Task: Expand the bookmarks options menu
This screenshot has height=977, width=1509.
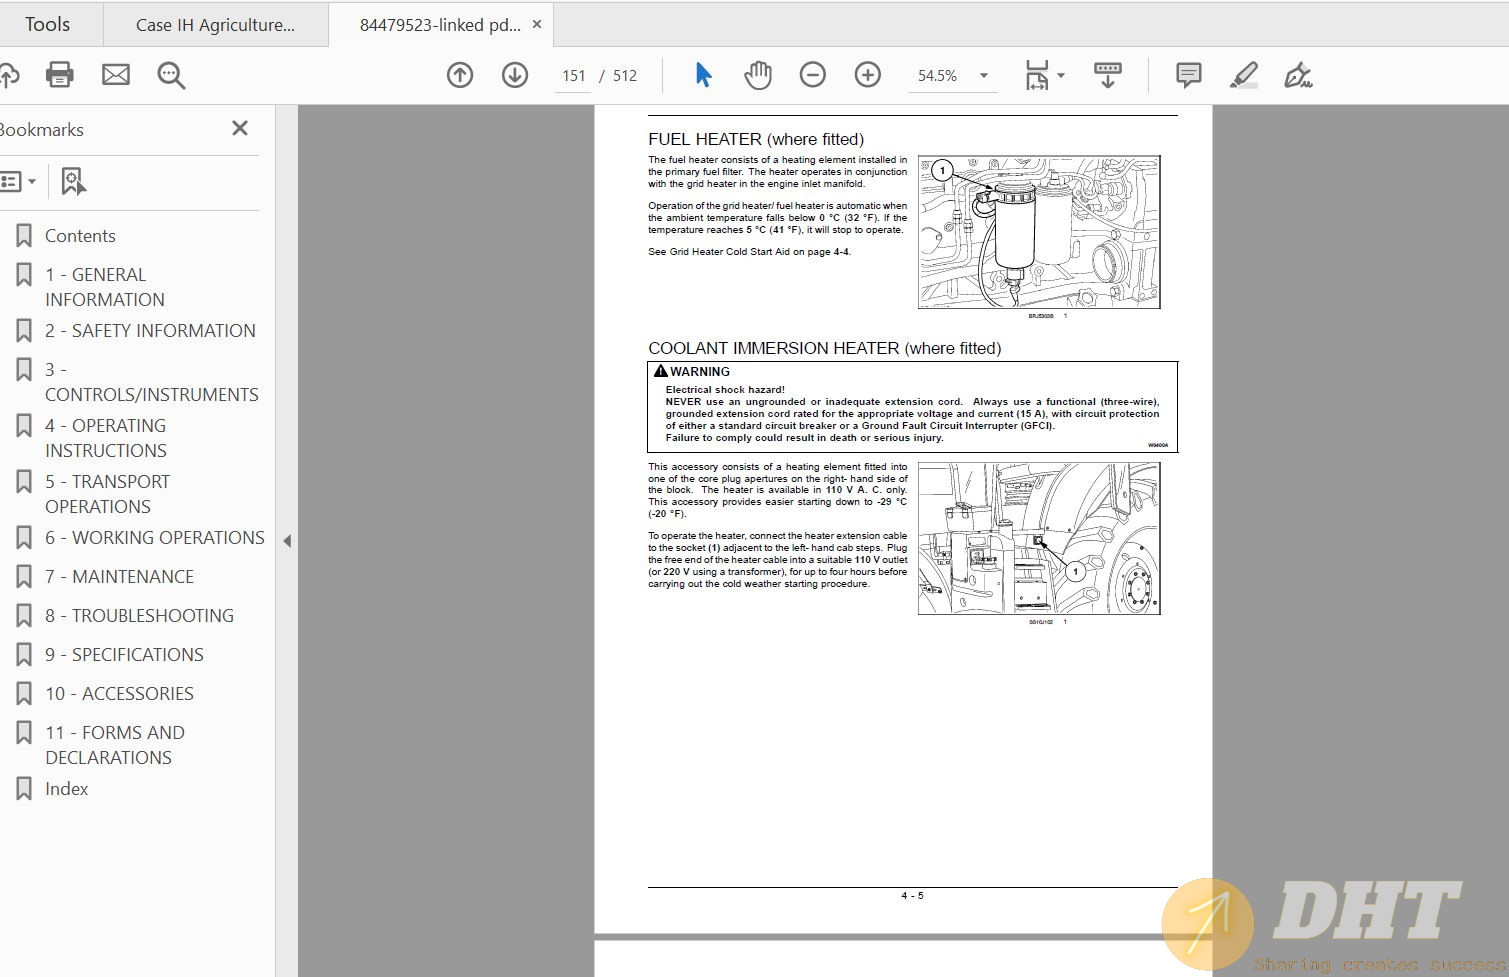Action: click(x=19, y=181)
